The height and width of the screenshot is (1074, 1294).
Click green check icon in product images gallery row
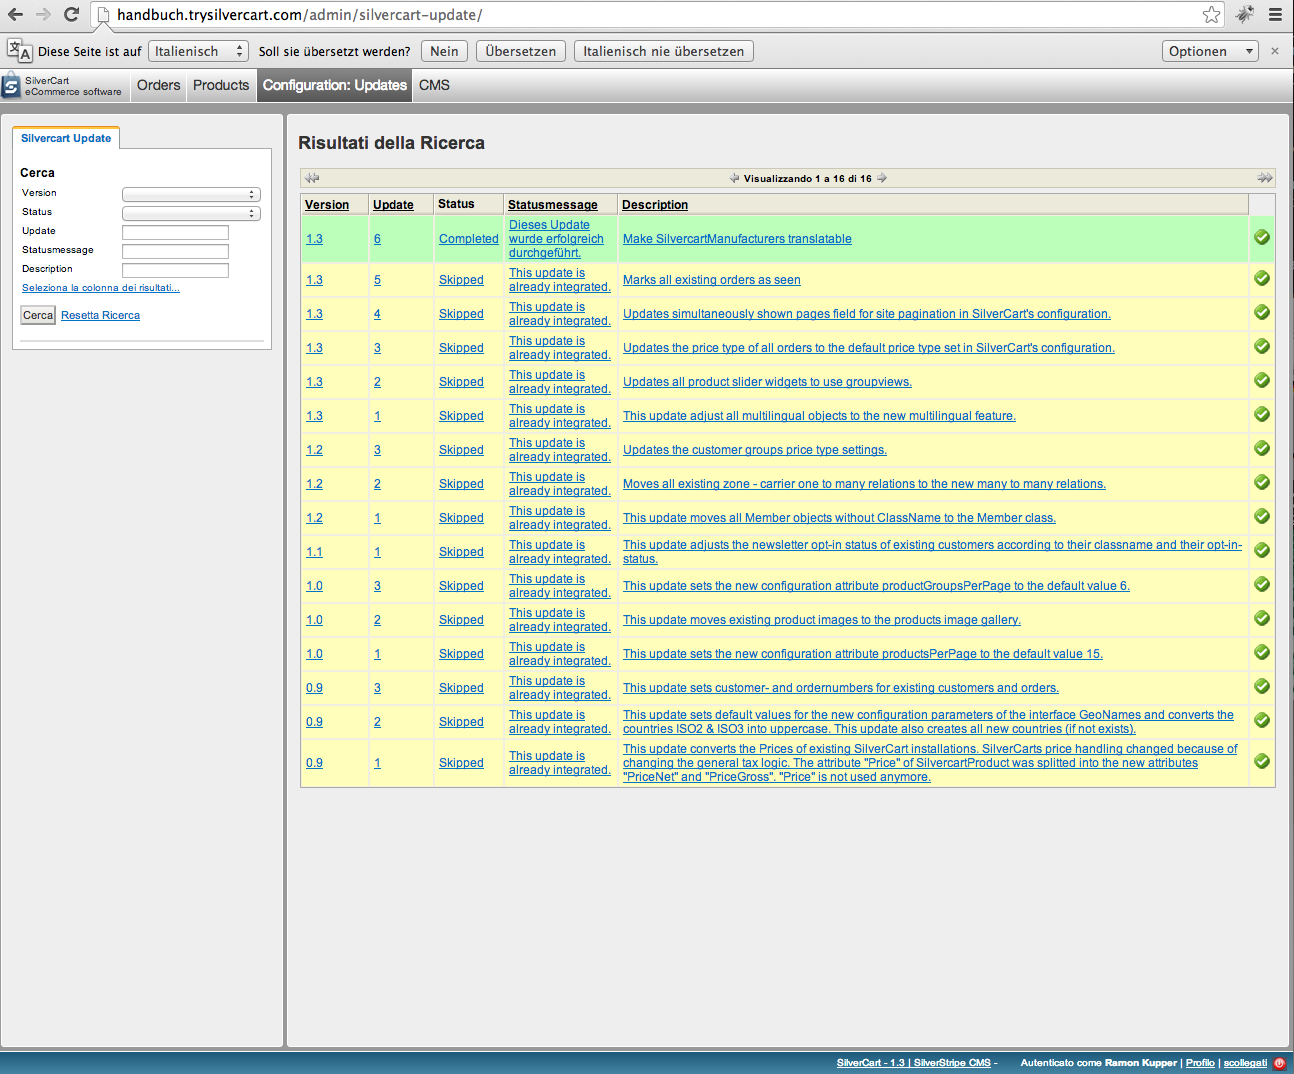point(1262,618)
